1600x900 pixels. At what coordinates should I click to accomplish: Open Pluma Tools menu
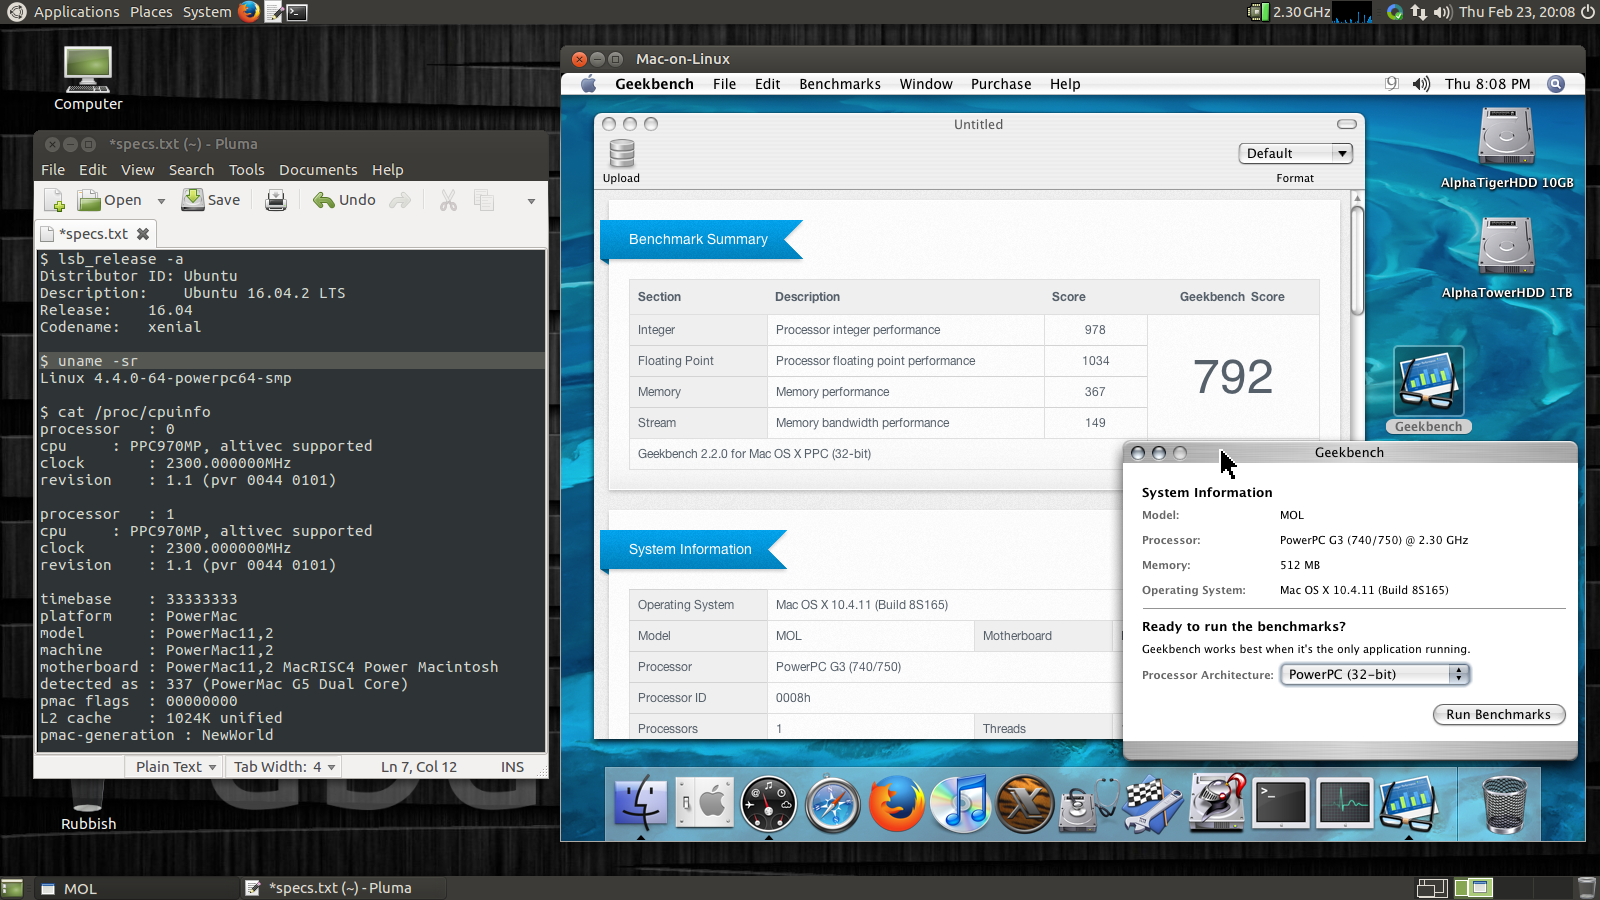(x=246, y=170)
